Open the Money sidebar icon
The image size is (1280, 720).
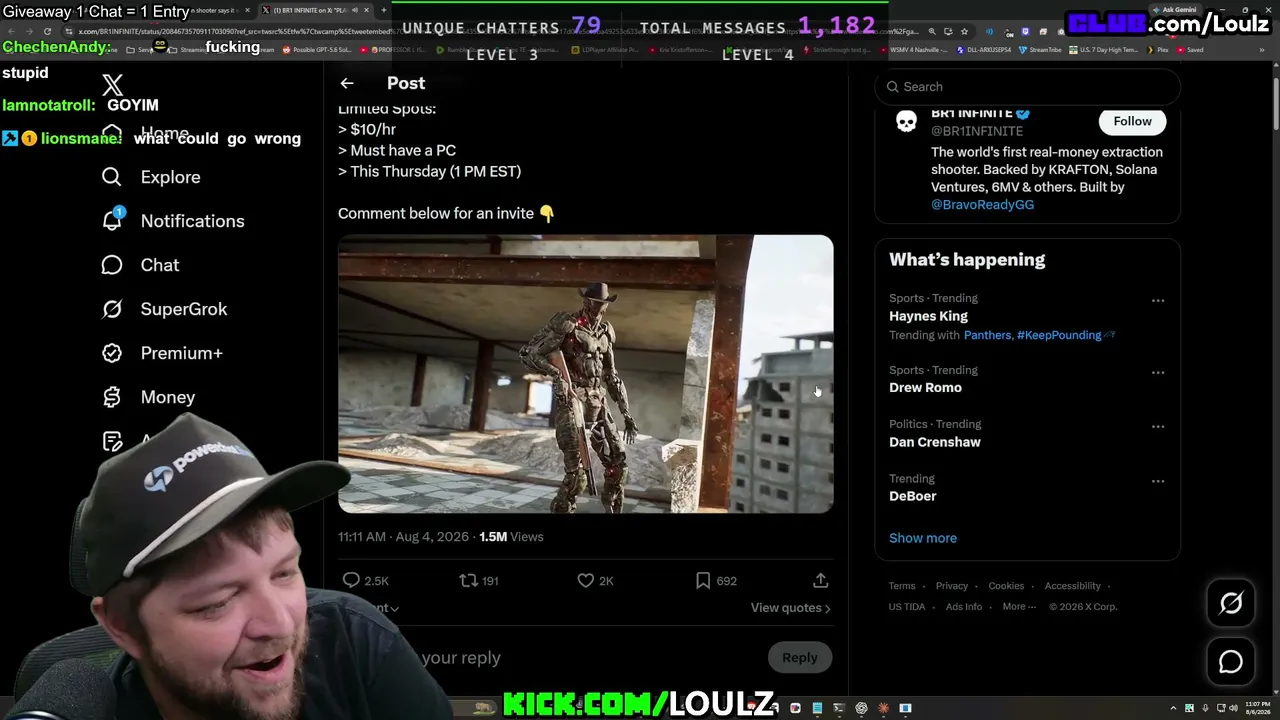(112, 397)
